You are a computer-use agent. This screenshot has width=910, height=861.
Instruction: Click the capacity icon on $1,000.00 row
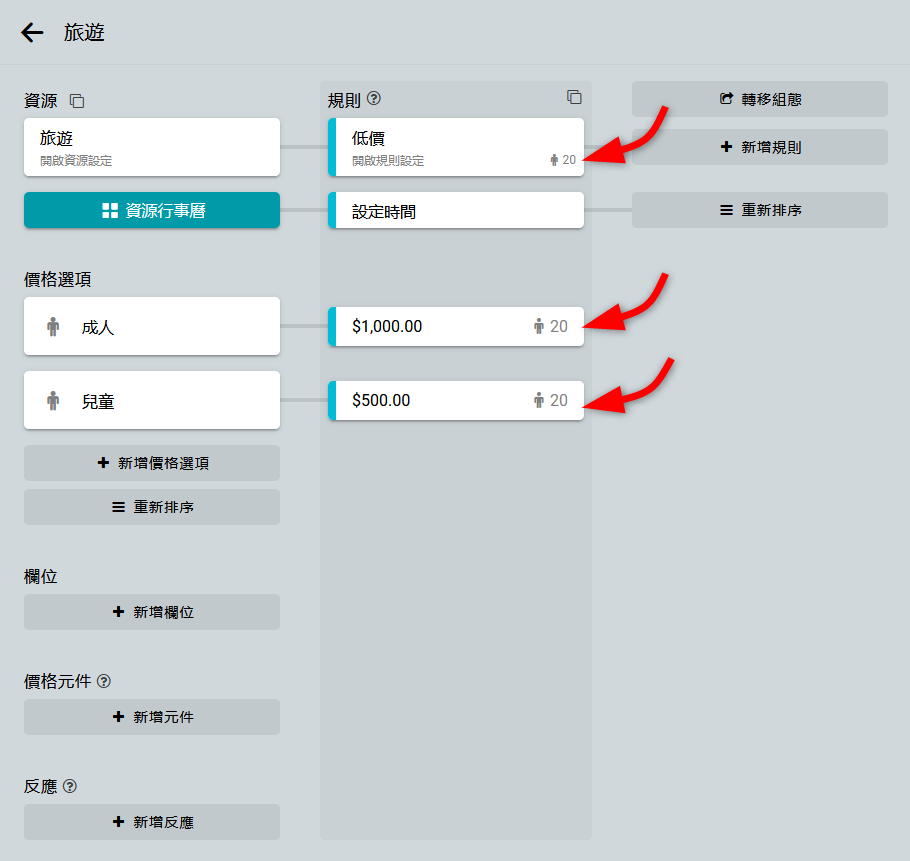(539, 326)
